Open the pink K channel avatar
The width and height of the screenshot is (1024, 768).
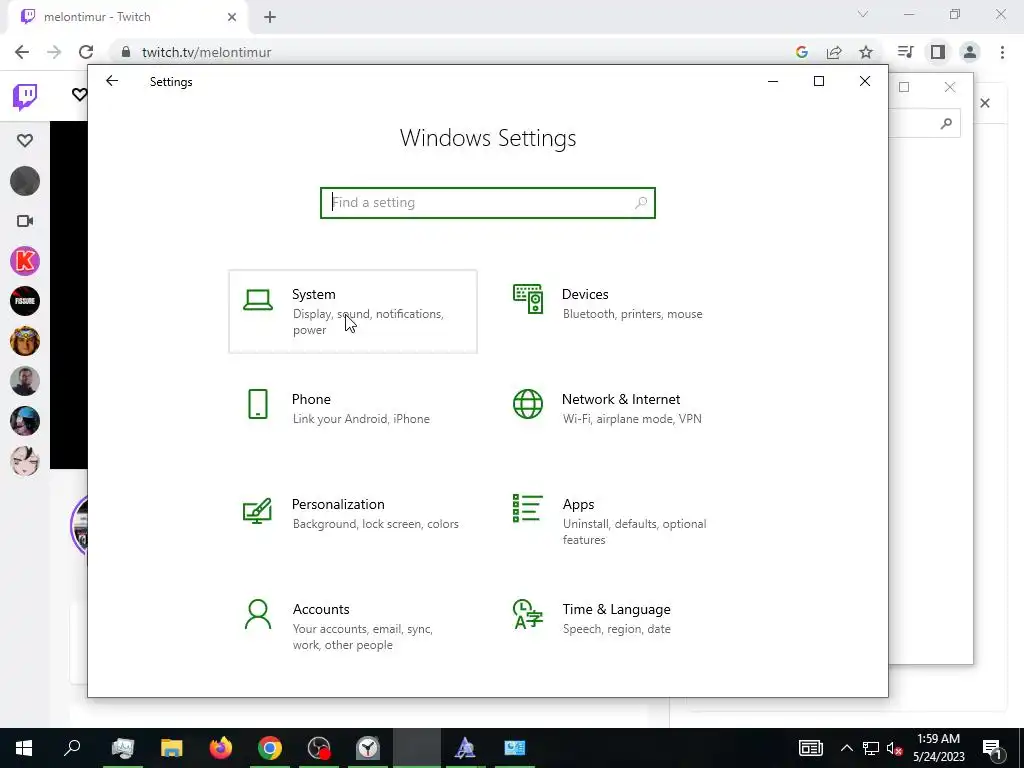pyautogui.click(x=25, y=261)
